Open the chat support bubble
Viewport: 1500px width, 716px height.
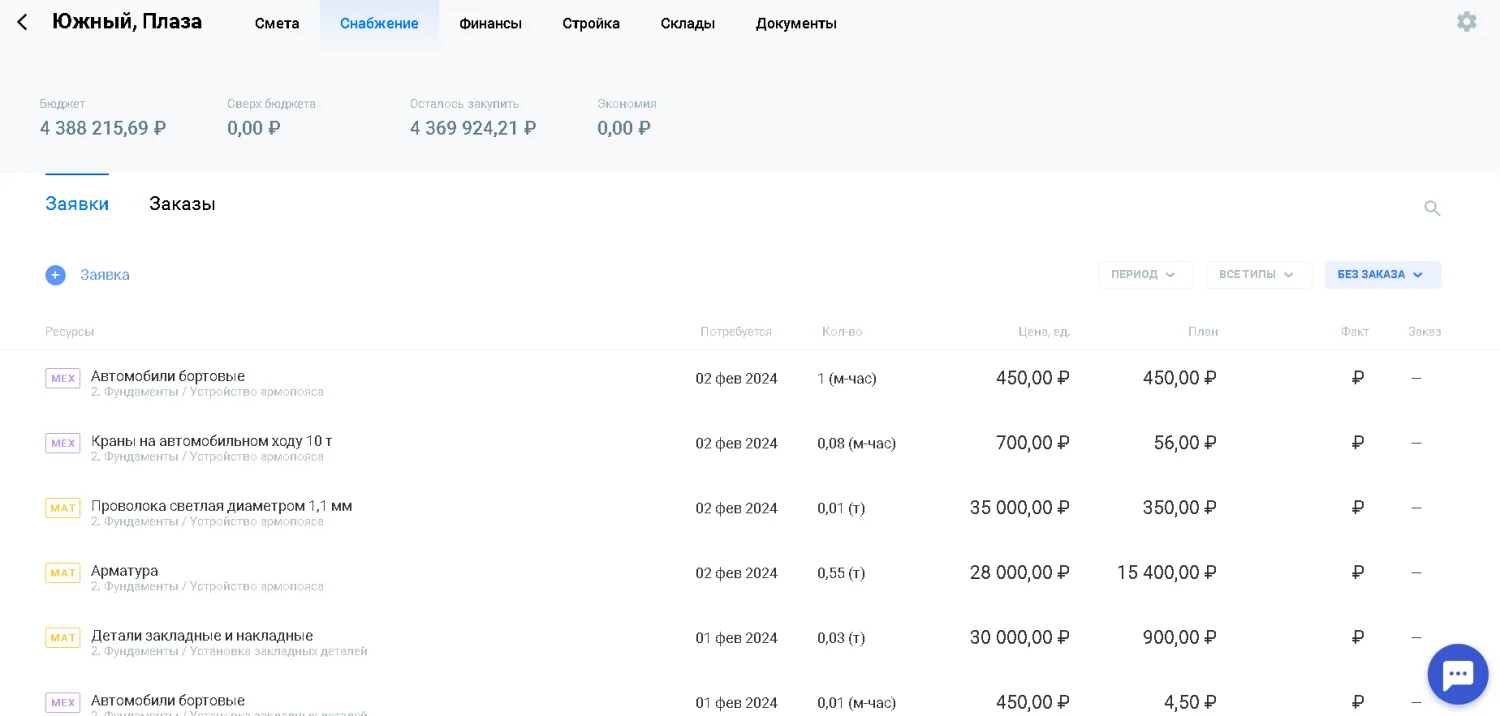1457,674
